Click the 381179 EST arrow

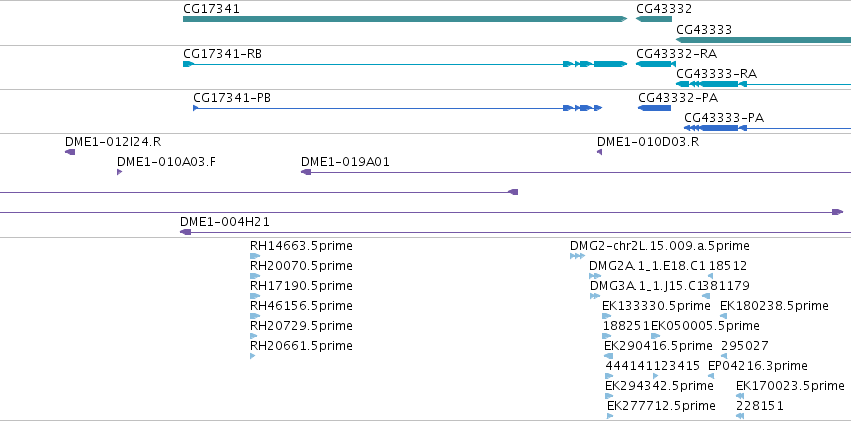click(x=706, y=296)
